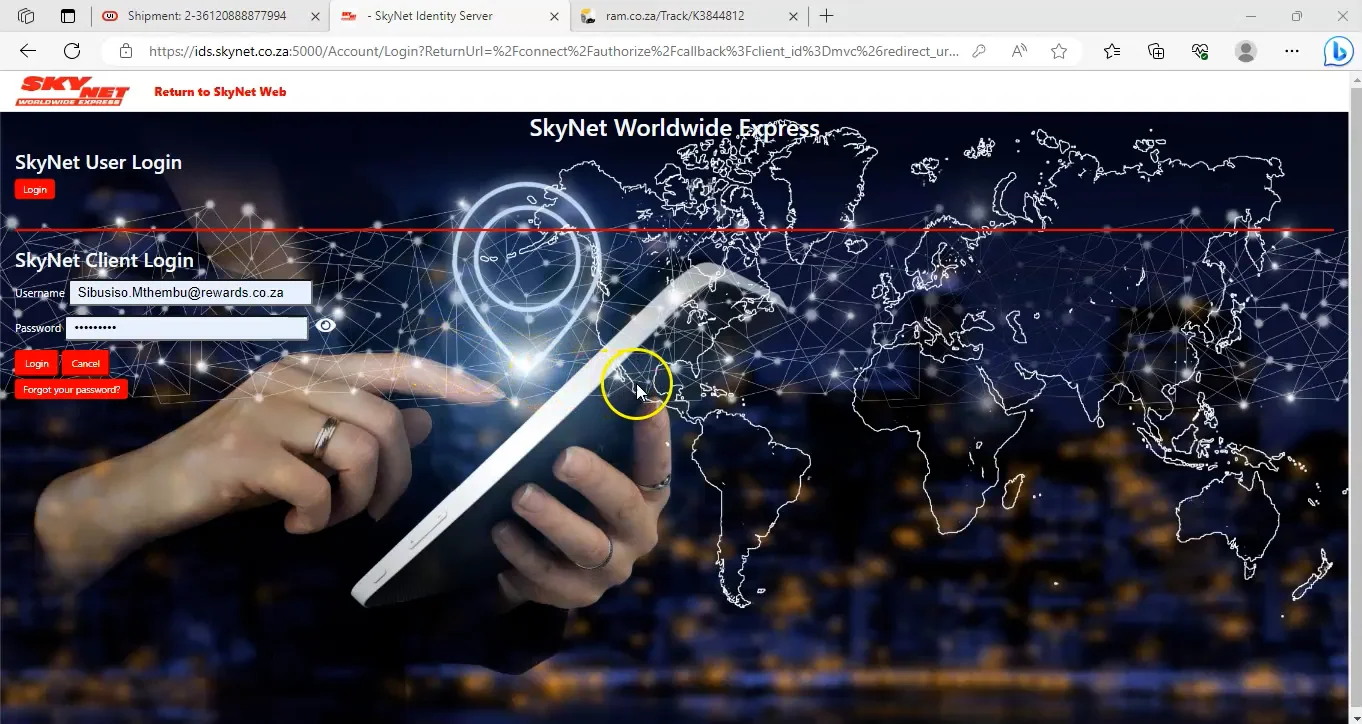The image size is (1362, 724).
Task: Click the SkyNet User Login heading
Action: coord(99,163)
